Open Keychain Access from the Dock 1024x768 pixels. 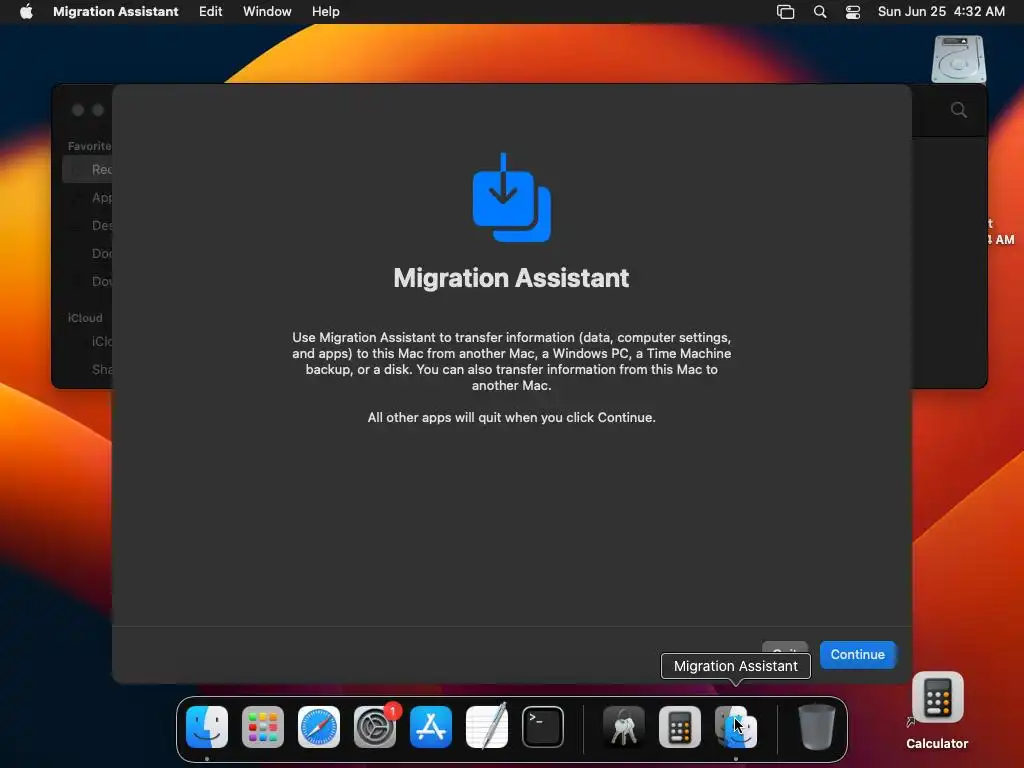click(624, 727)
